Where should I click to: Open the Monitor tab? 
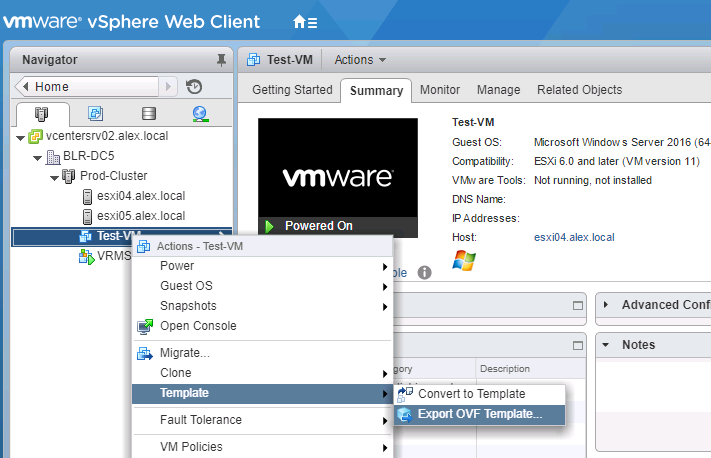coord(439,90)
